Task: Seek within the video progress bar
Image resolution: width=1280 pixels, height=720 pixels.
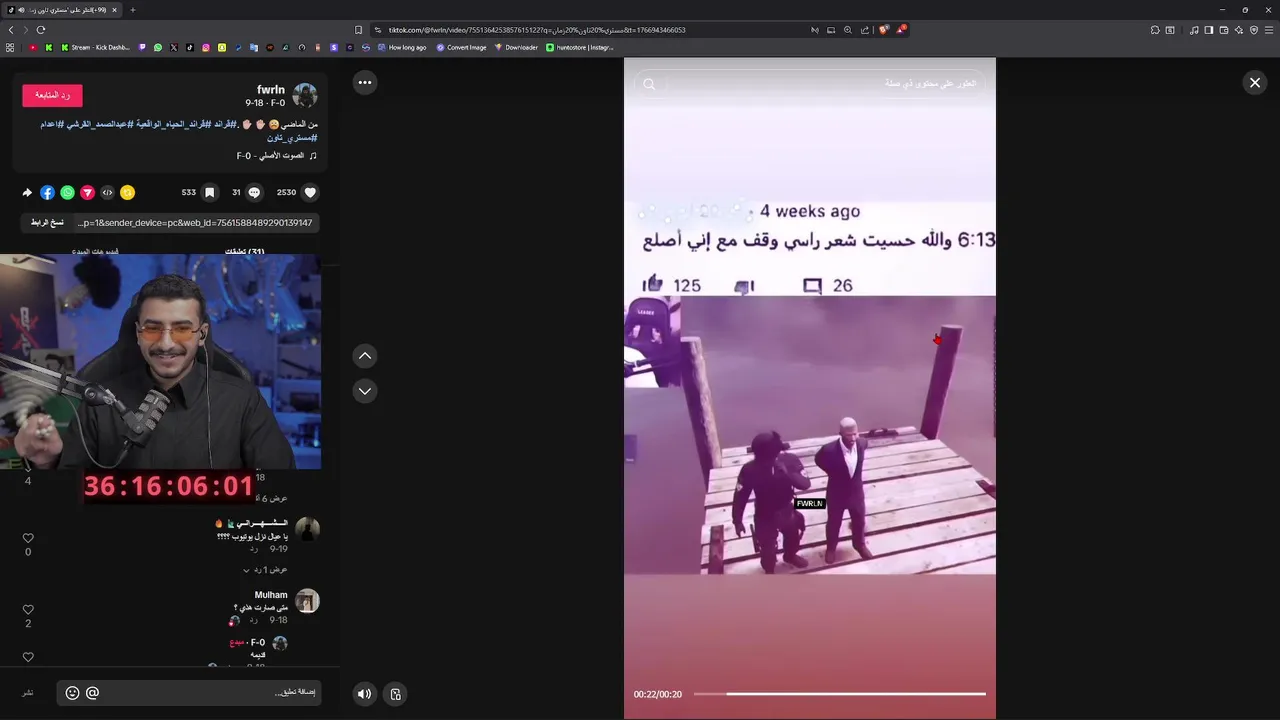Action: pos(840,694)
